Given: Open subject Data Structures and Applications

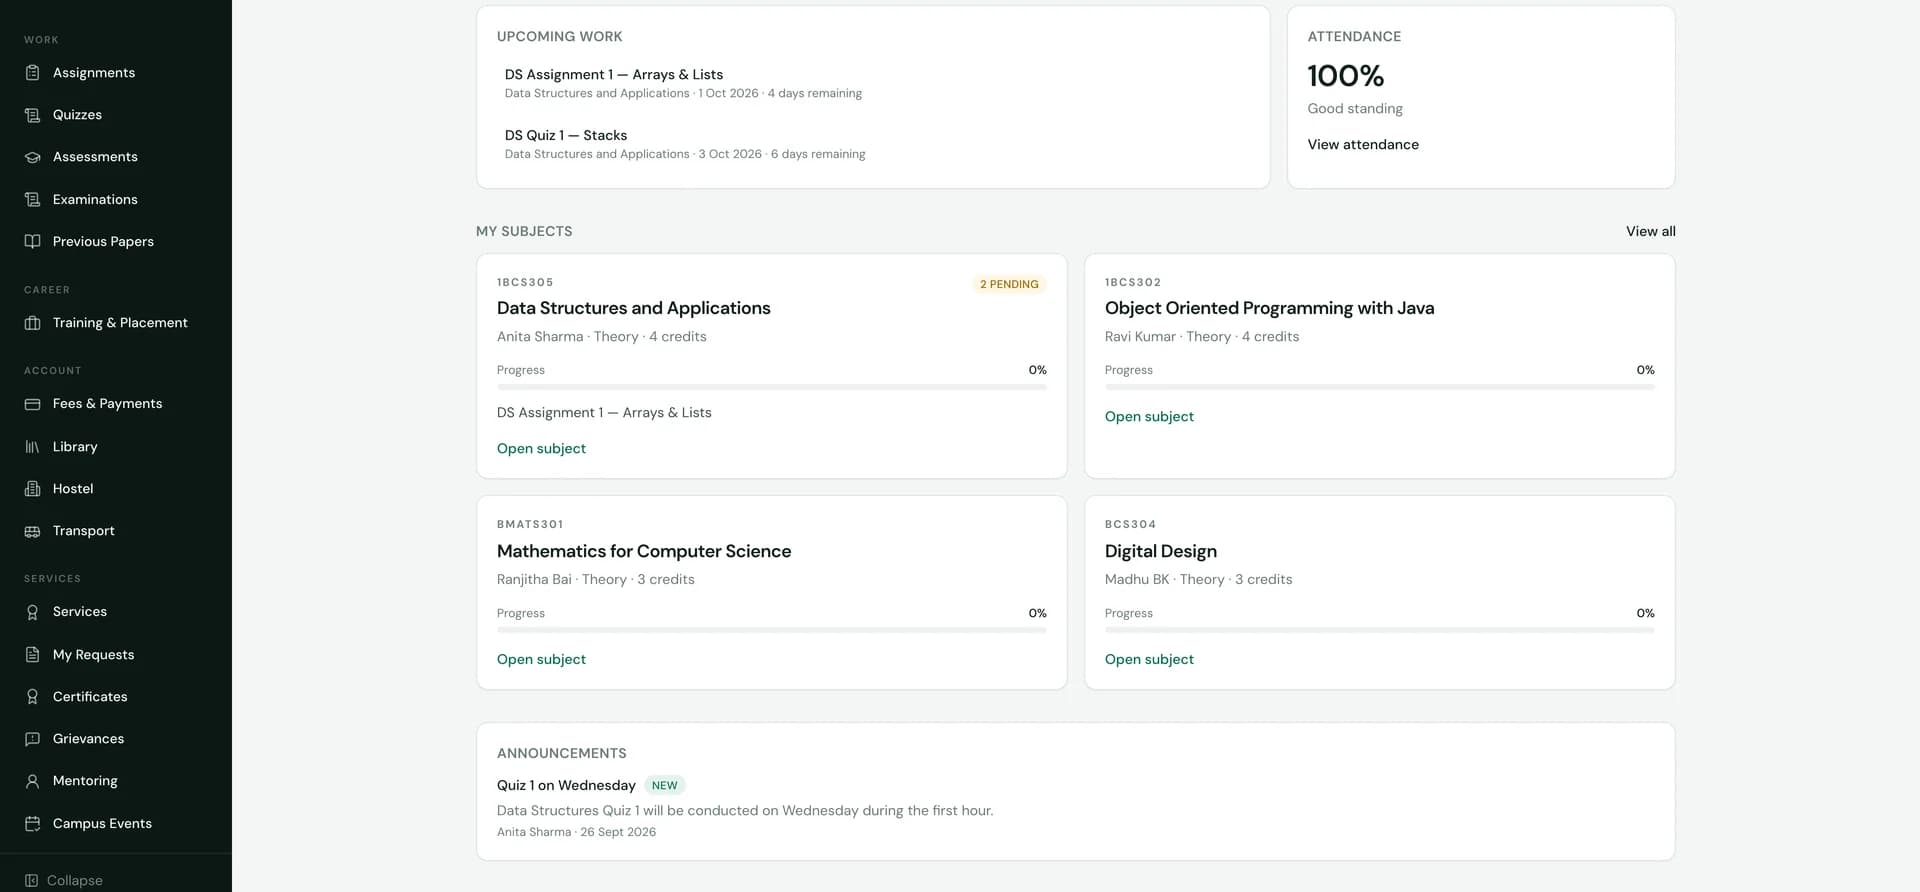Looking at the screenshot, I should 541,449.
